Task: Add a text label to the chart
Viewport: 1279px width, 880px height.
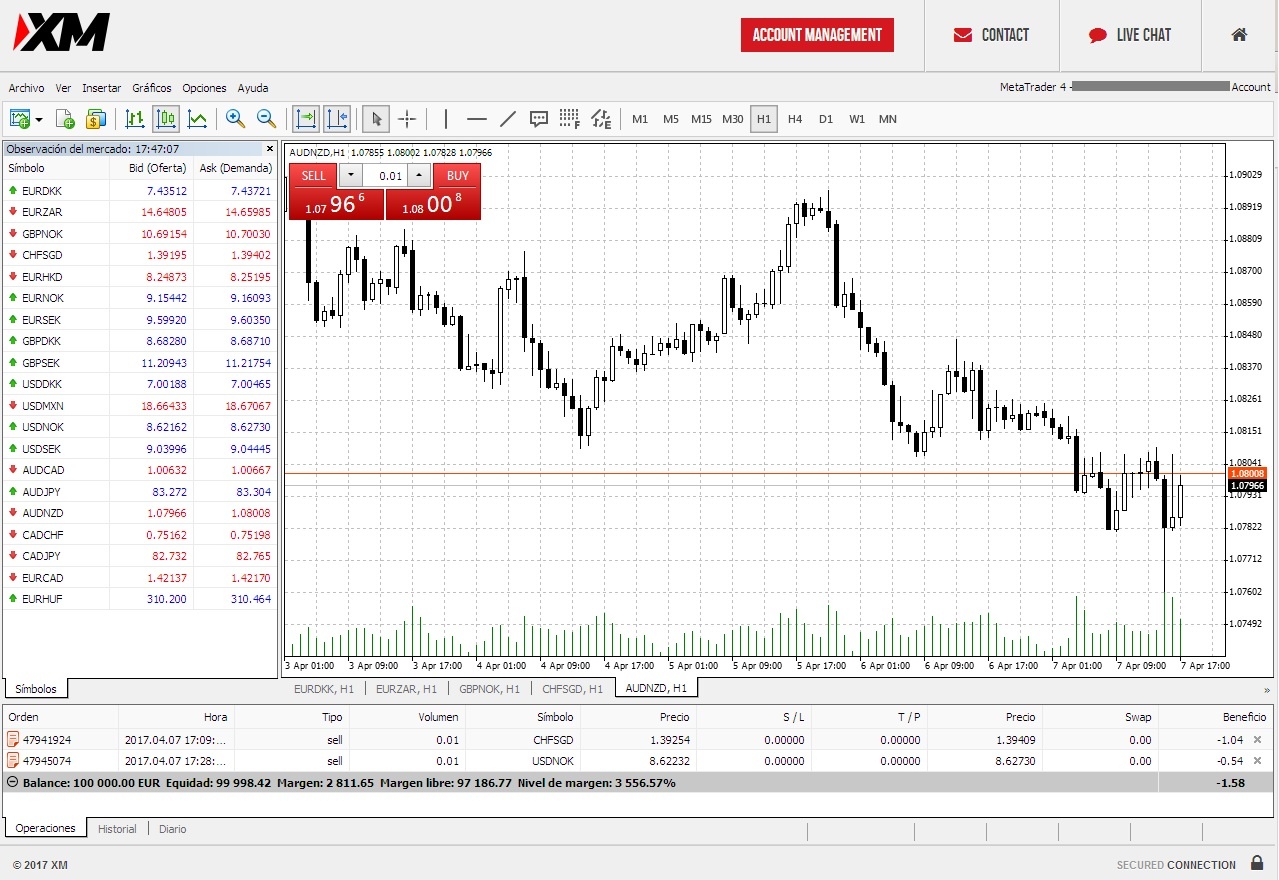Action: pyautogui.click(x=539, y=119)
